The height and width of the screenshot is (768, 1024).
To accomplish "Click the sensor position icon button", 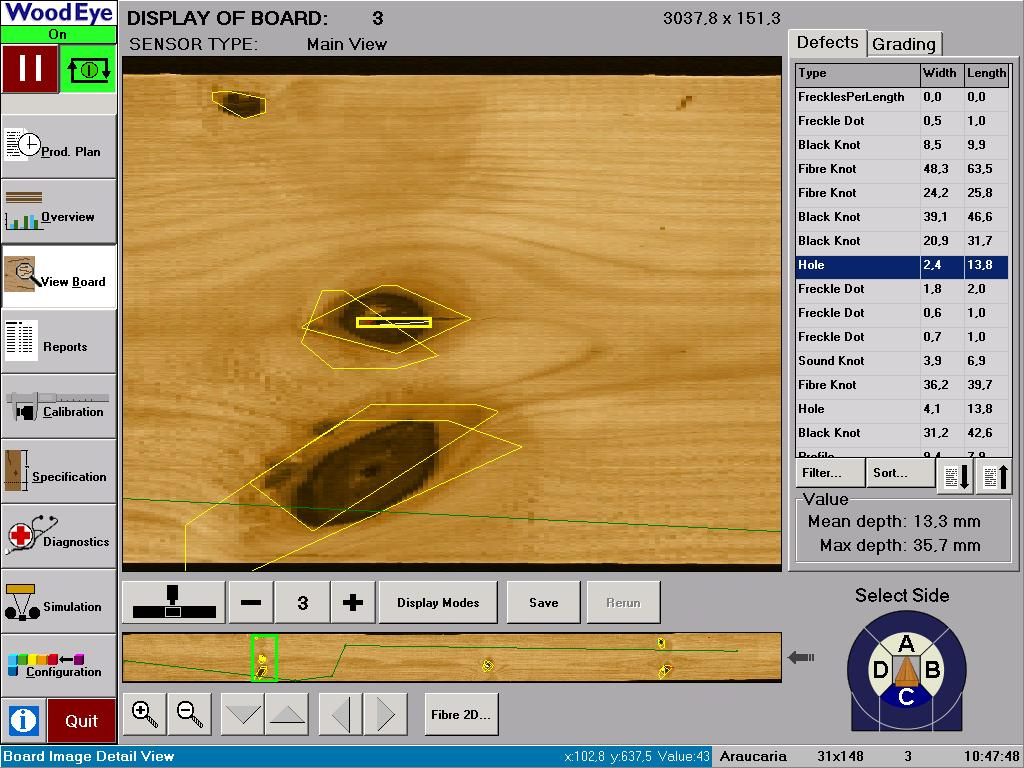I will pos(173,603).
